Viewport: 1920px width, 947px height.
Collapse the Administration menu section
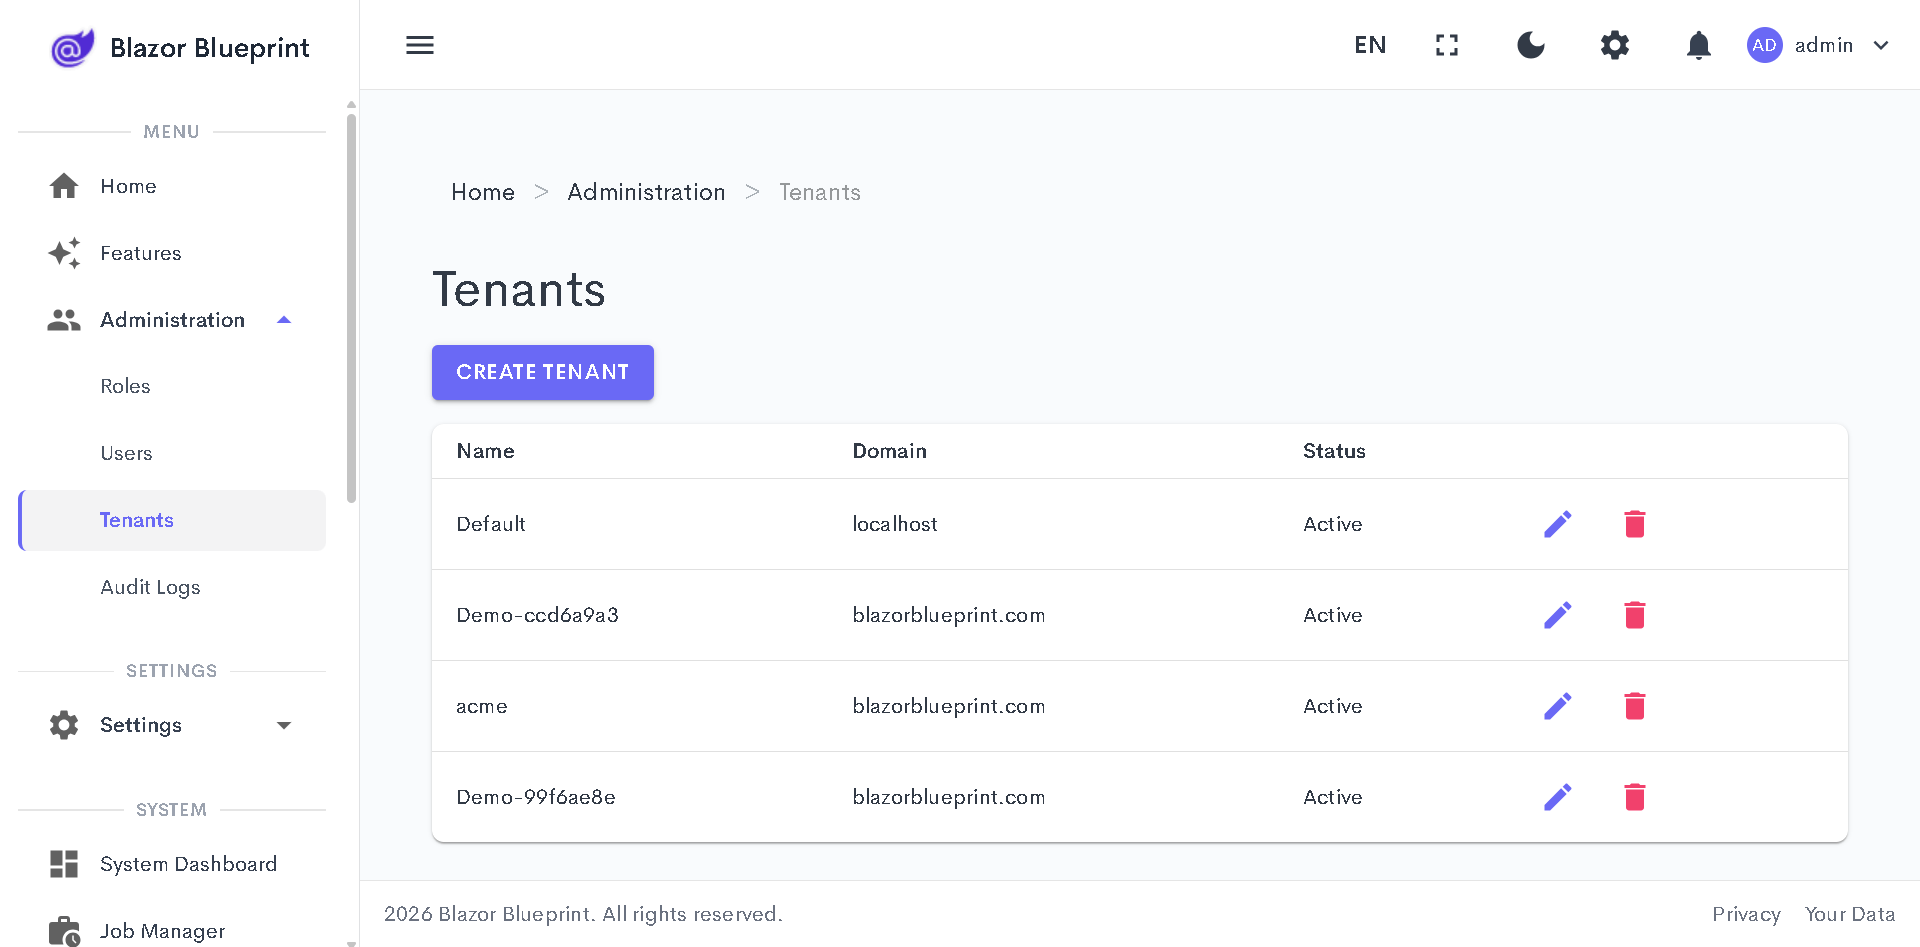283,319
